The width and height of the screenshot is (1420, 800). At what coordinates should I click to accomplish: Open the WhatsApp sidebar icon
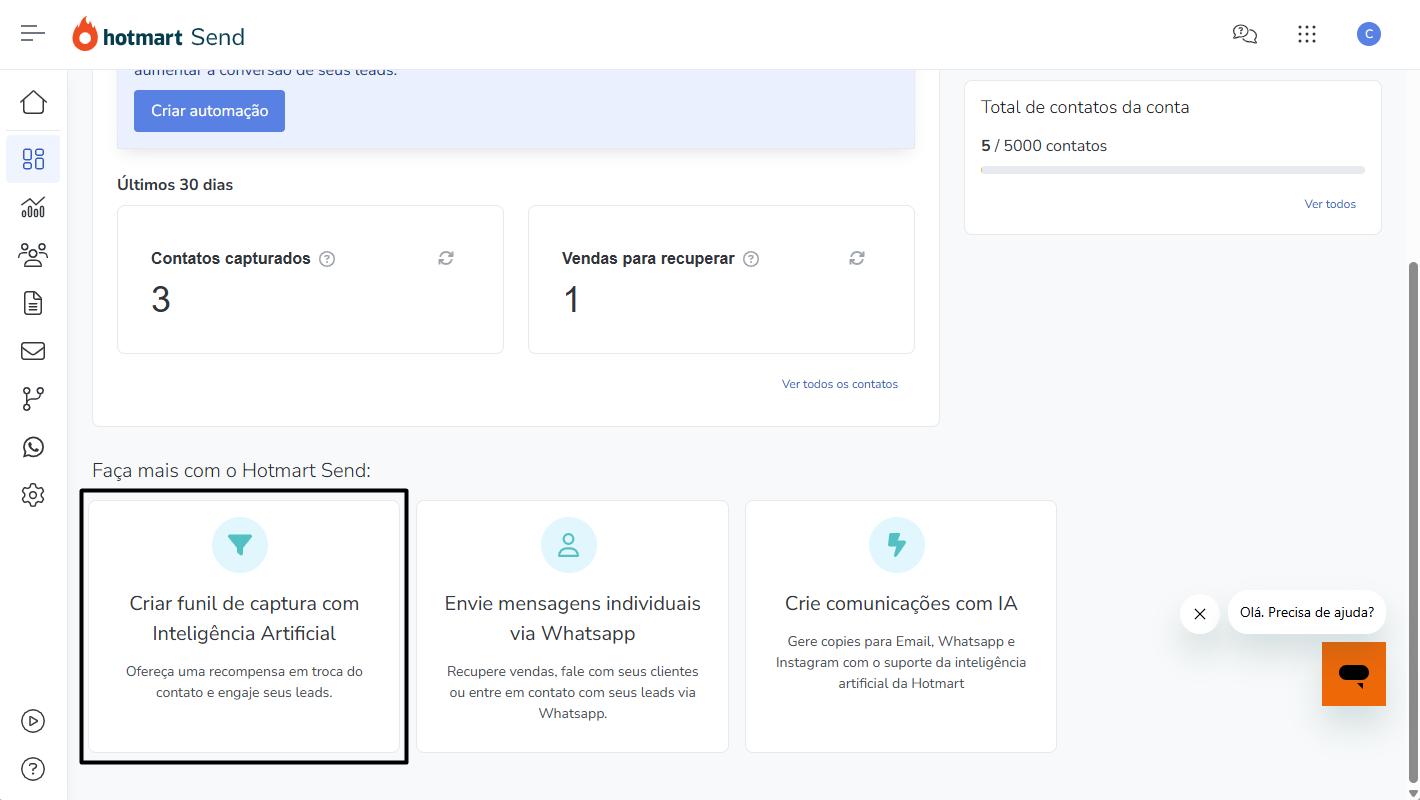coord(33,447)
